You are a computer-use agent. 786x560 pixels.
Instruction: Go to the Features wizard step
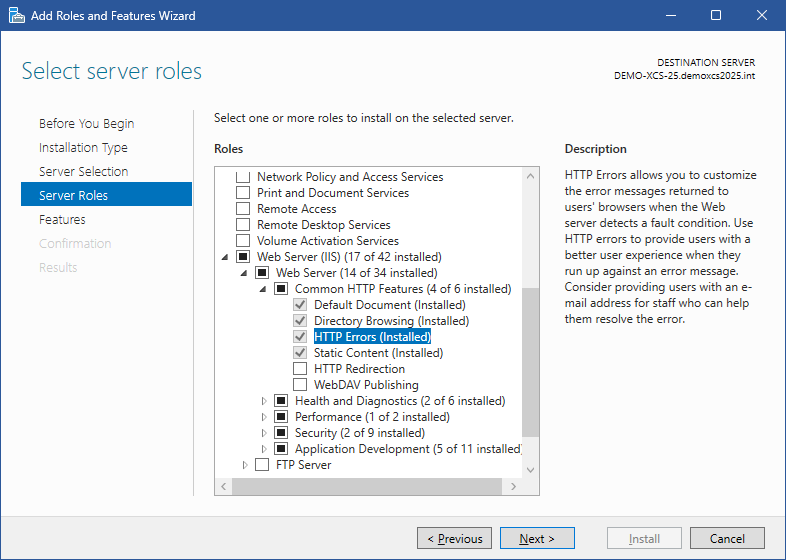pos(62,219)
